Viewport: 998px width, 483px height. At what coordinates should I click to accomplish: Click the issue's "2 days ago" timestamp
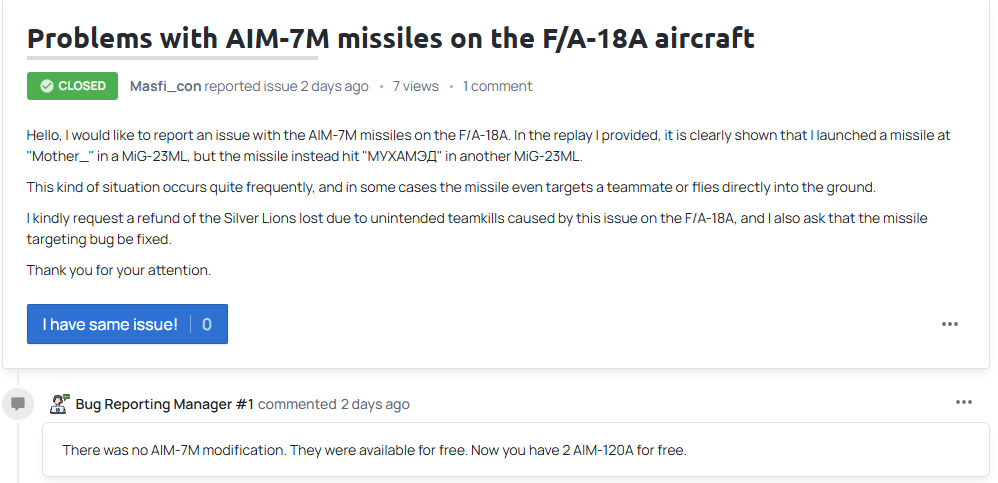334,86
